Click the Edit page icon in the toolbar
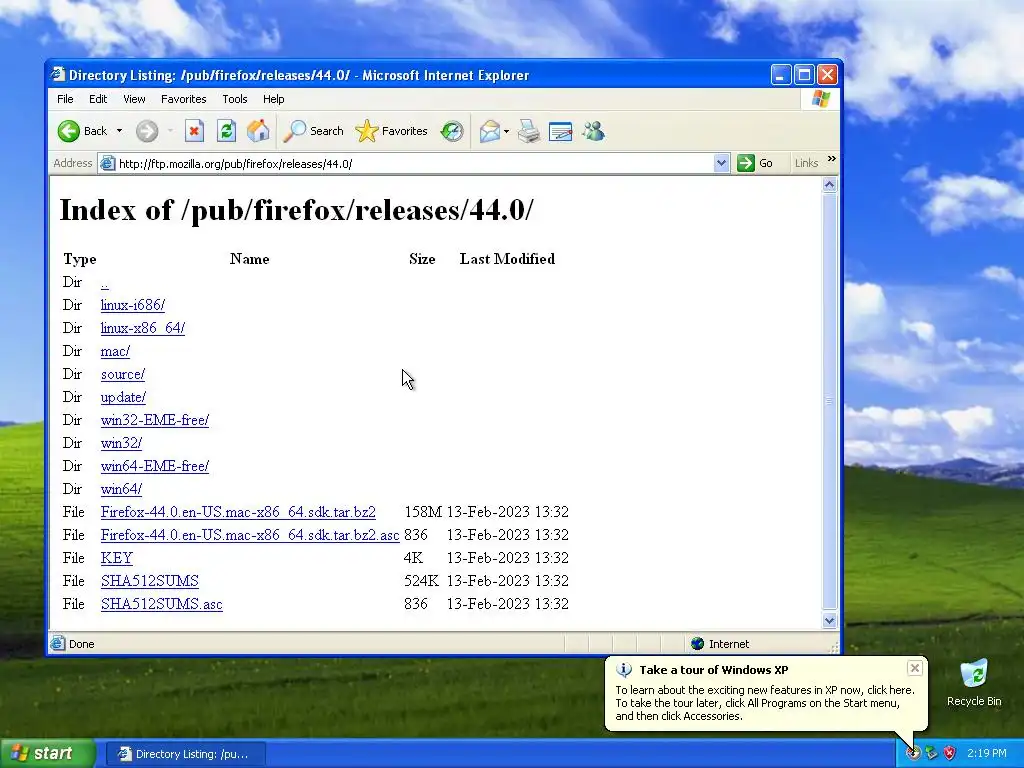1024x768 pixels. coord(560,131)
